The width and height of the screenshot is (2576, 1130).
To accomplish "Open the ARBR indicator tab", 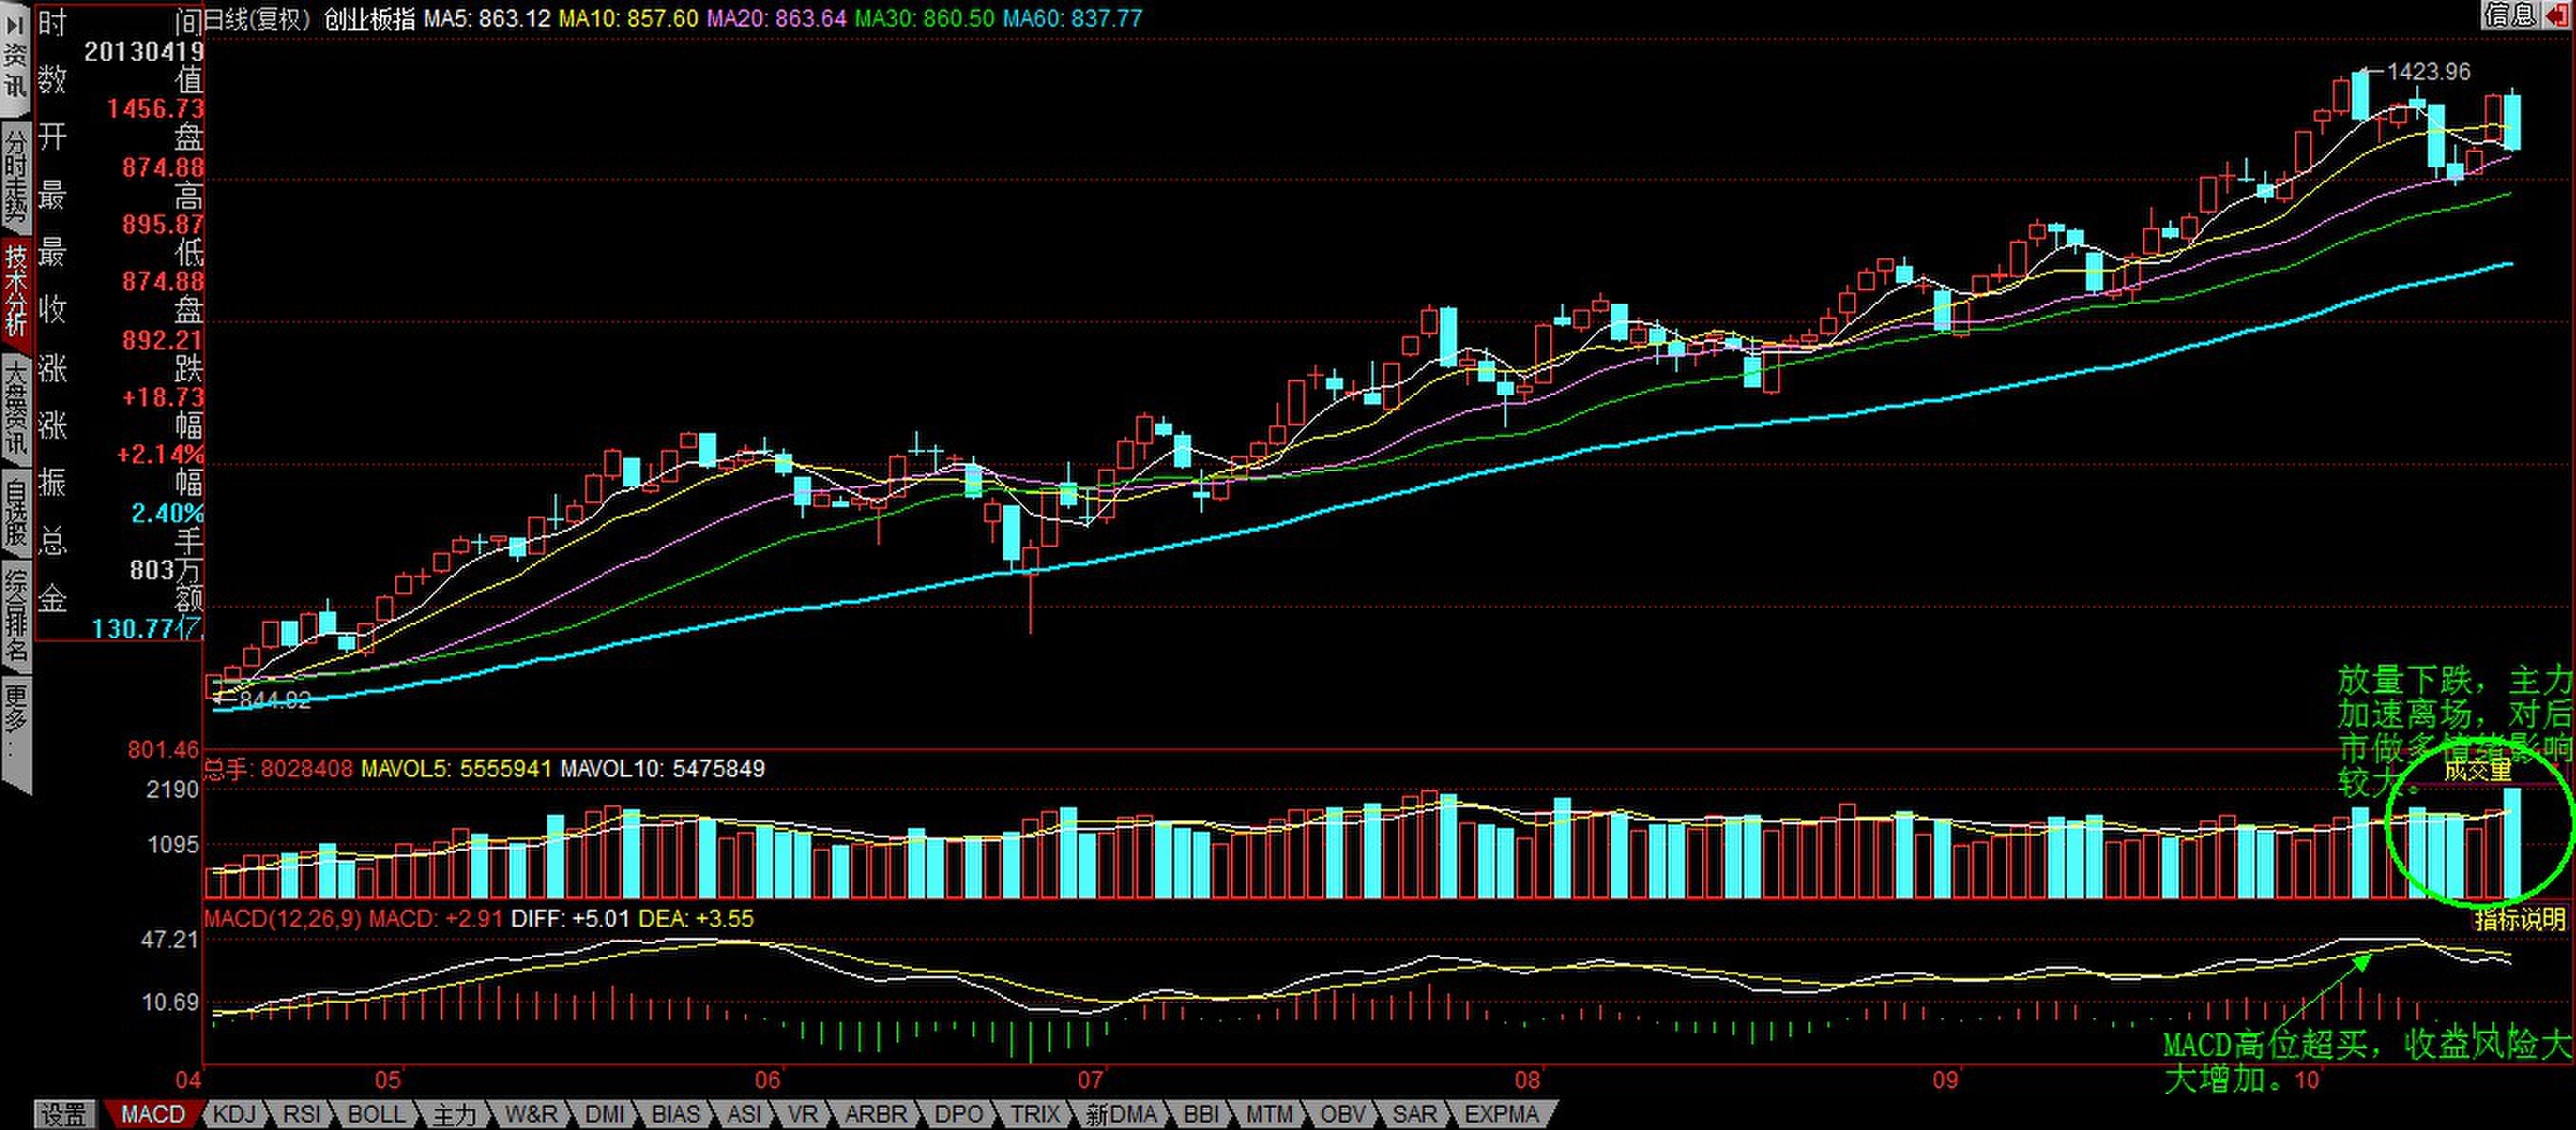I will click(x=876, y=1114).
